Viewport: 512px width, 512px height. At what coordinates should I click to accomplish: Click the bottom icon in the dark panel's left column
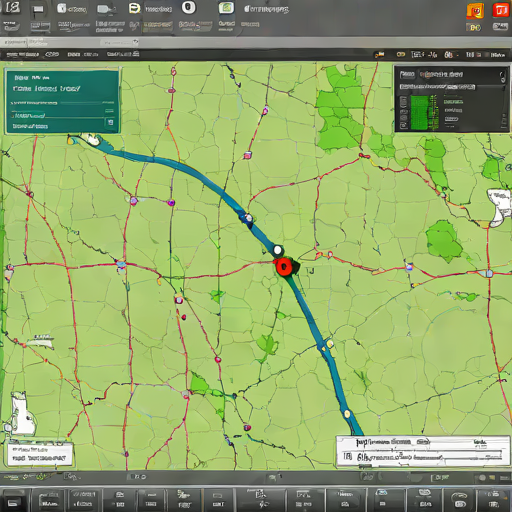click(x=403, y=125)
